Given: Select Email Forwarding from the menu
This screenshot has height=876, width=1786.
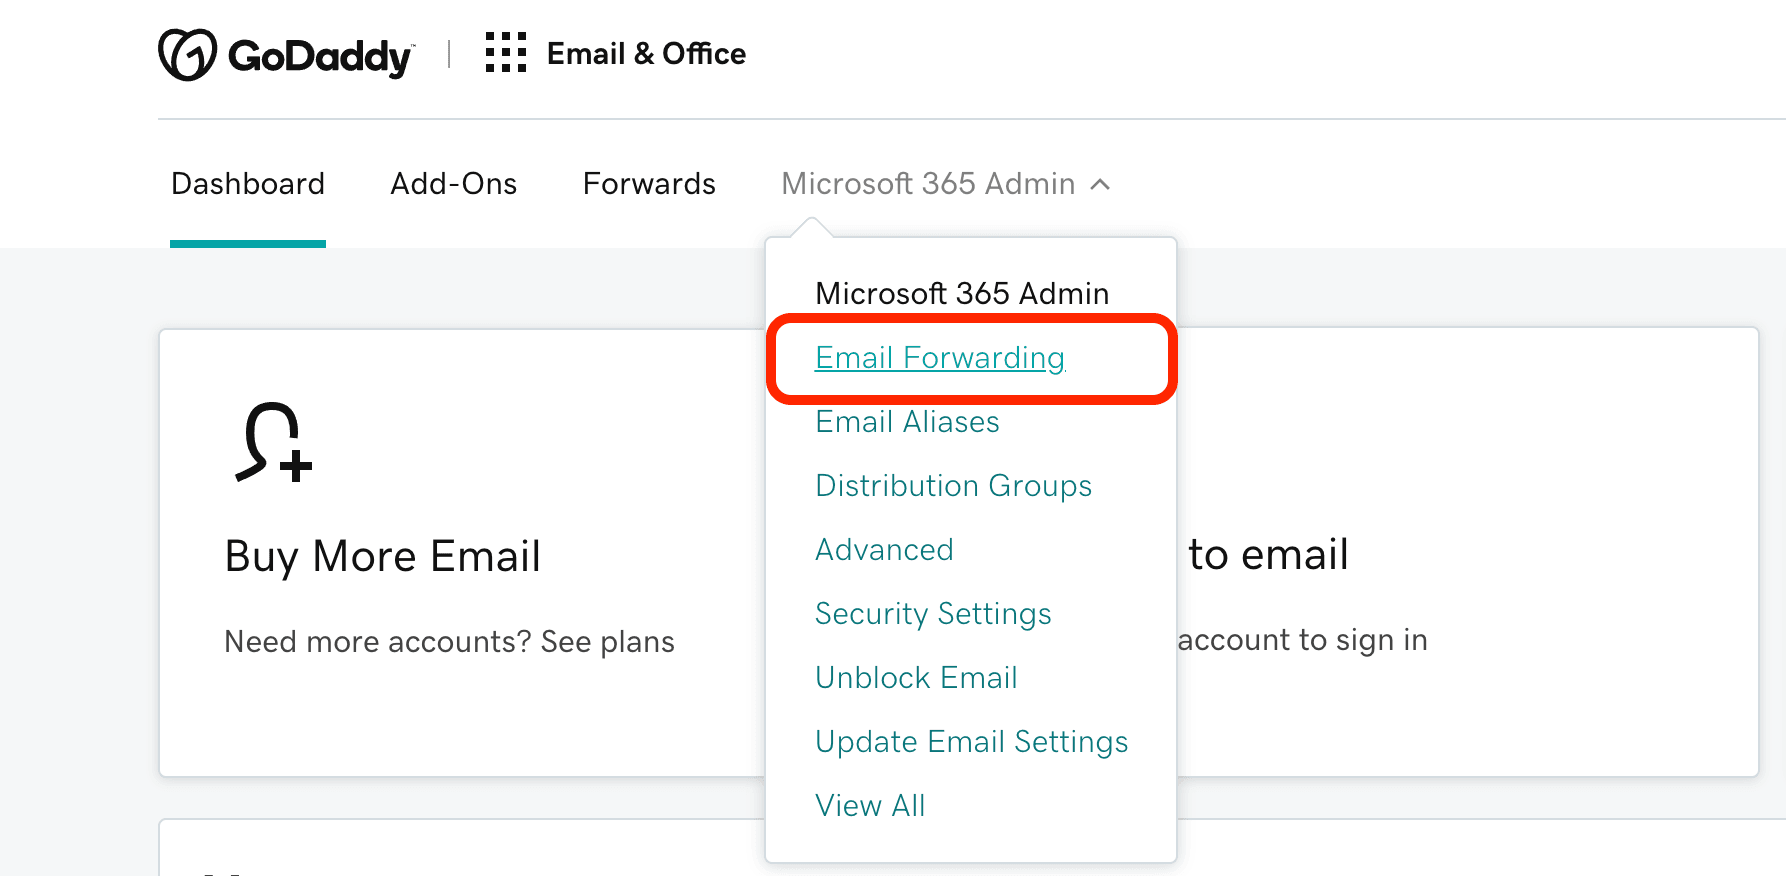Looking at the screenshot, I should 940,358.
